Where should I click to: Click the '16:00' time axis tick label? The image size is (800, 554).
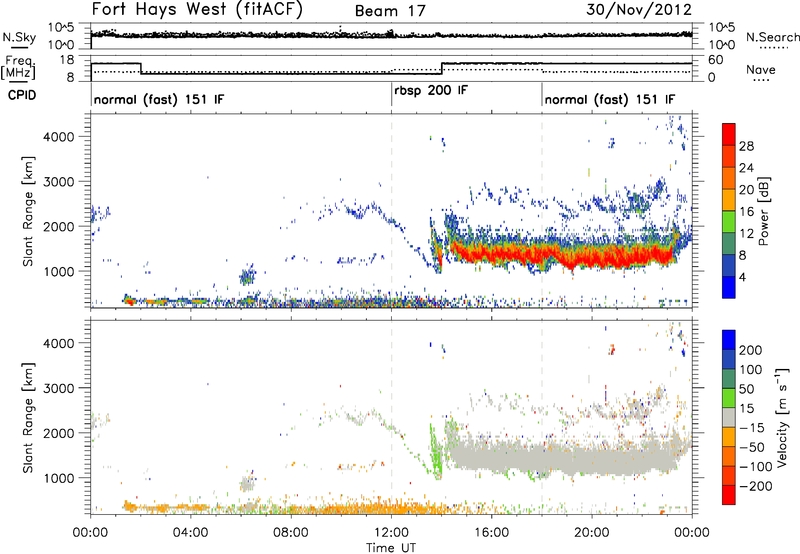[491, 533]
